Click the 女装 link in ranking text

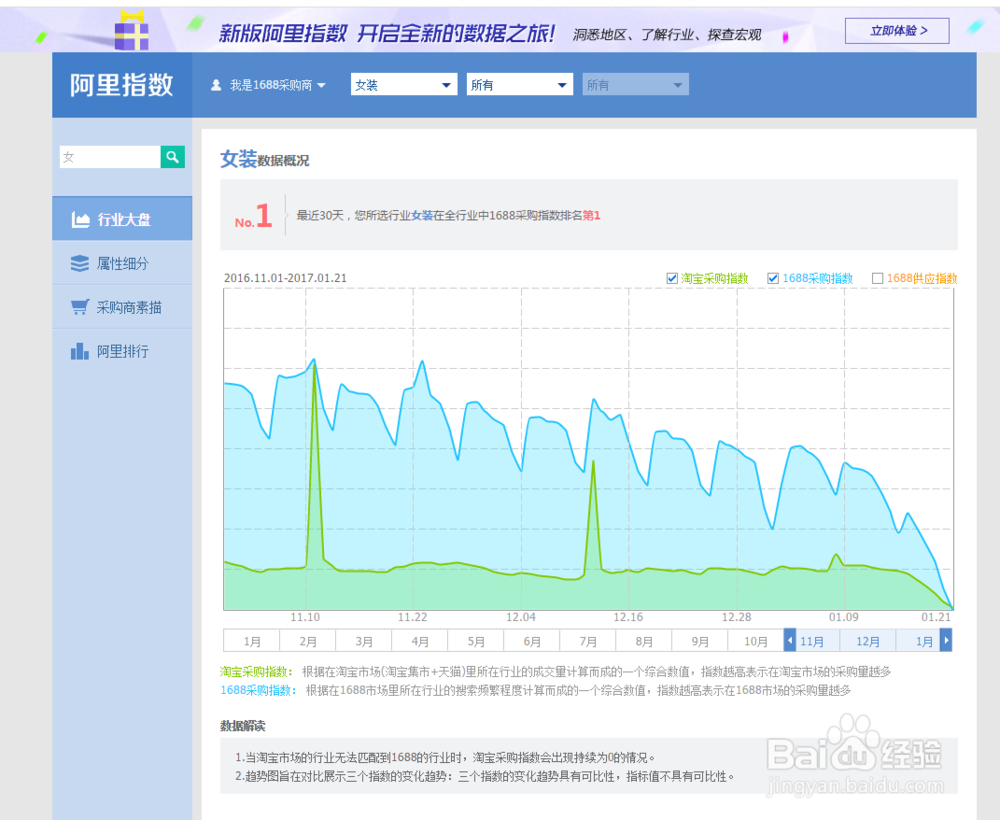422,216
